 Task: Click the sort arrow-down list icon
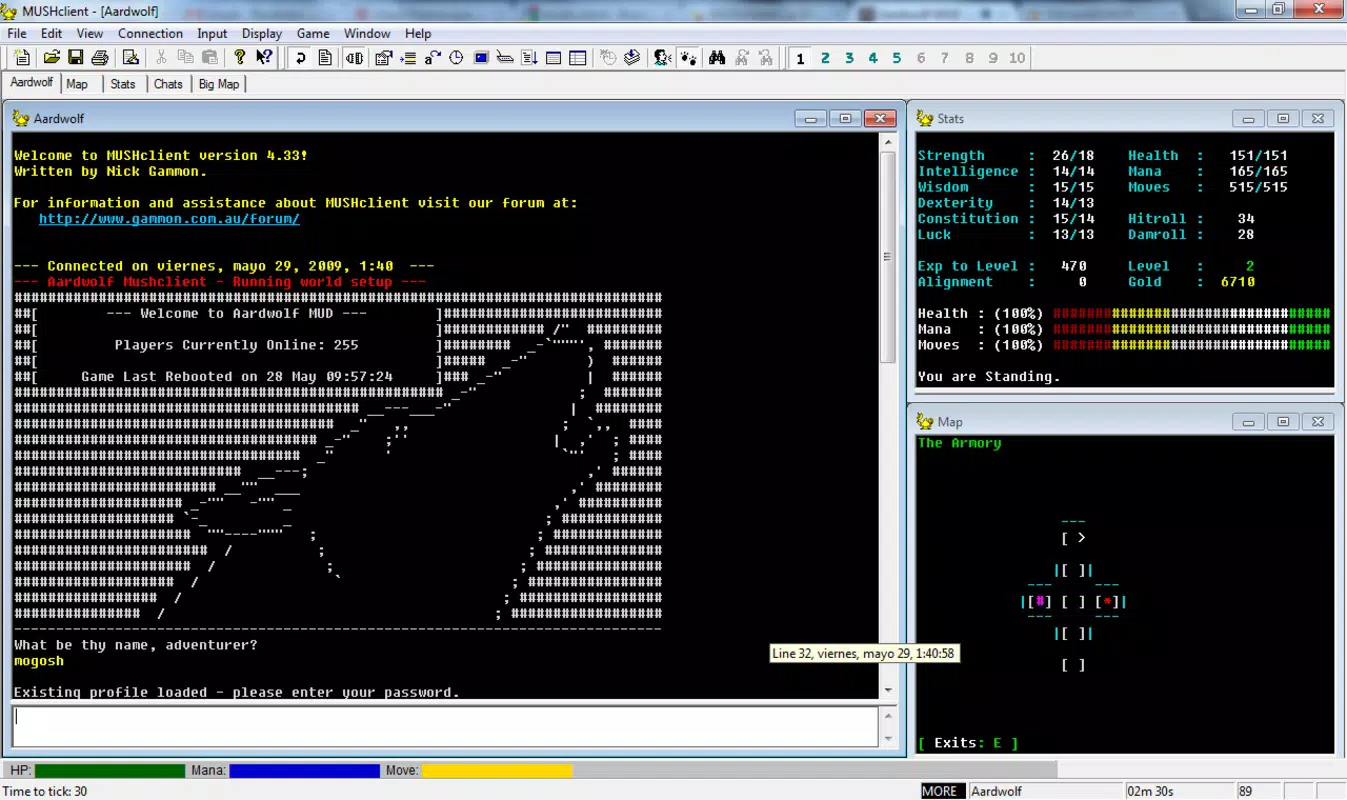click(529, 58)
